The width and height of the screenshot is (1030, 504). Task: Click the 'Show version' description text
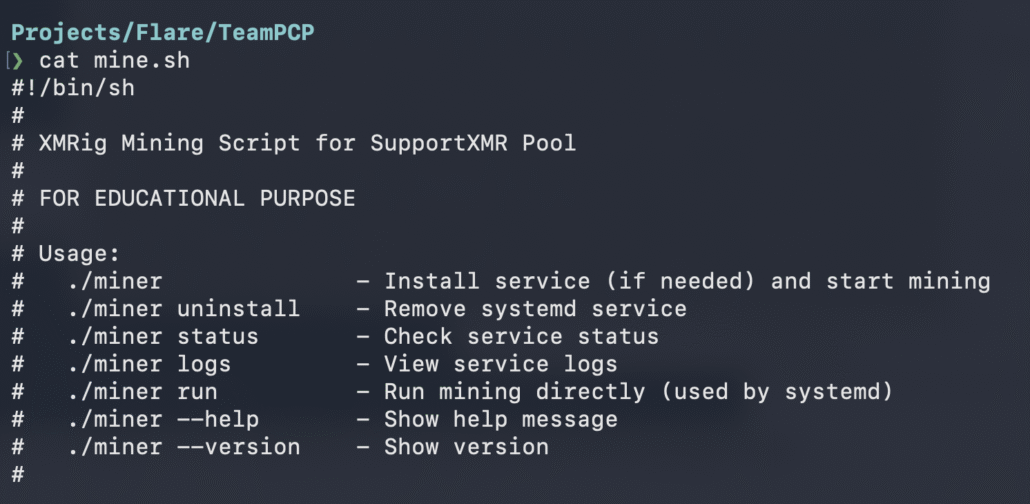point(466,447)
